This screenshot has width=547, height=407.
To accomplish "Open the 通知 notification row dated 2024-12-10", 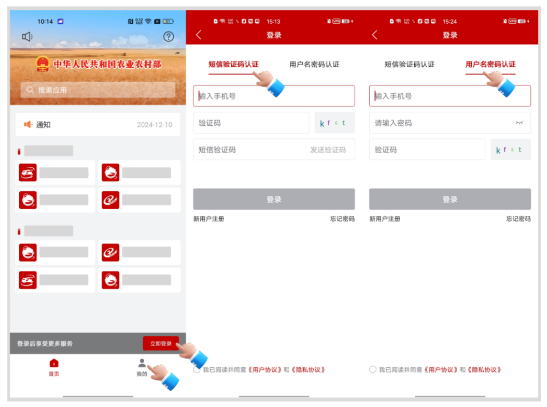I will pos(98,125).
